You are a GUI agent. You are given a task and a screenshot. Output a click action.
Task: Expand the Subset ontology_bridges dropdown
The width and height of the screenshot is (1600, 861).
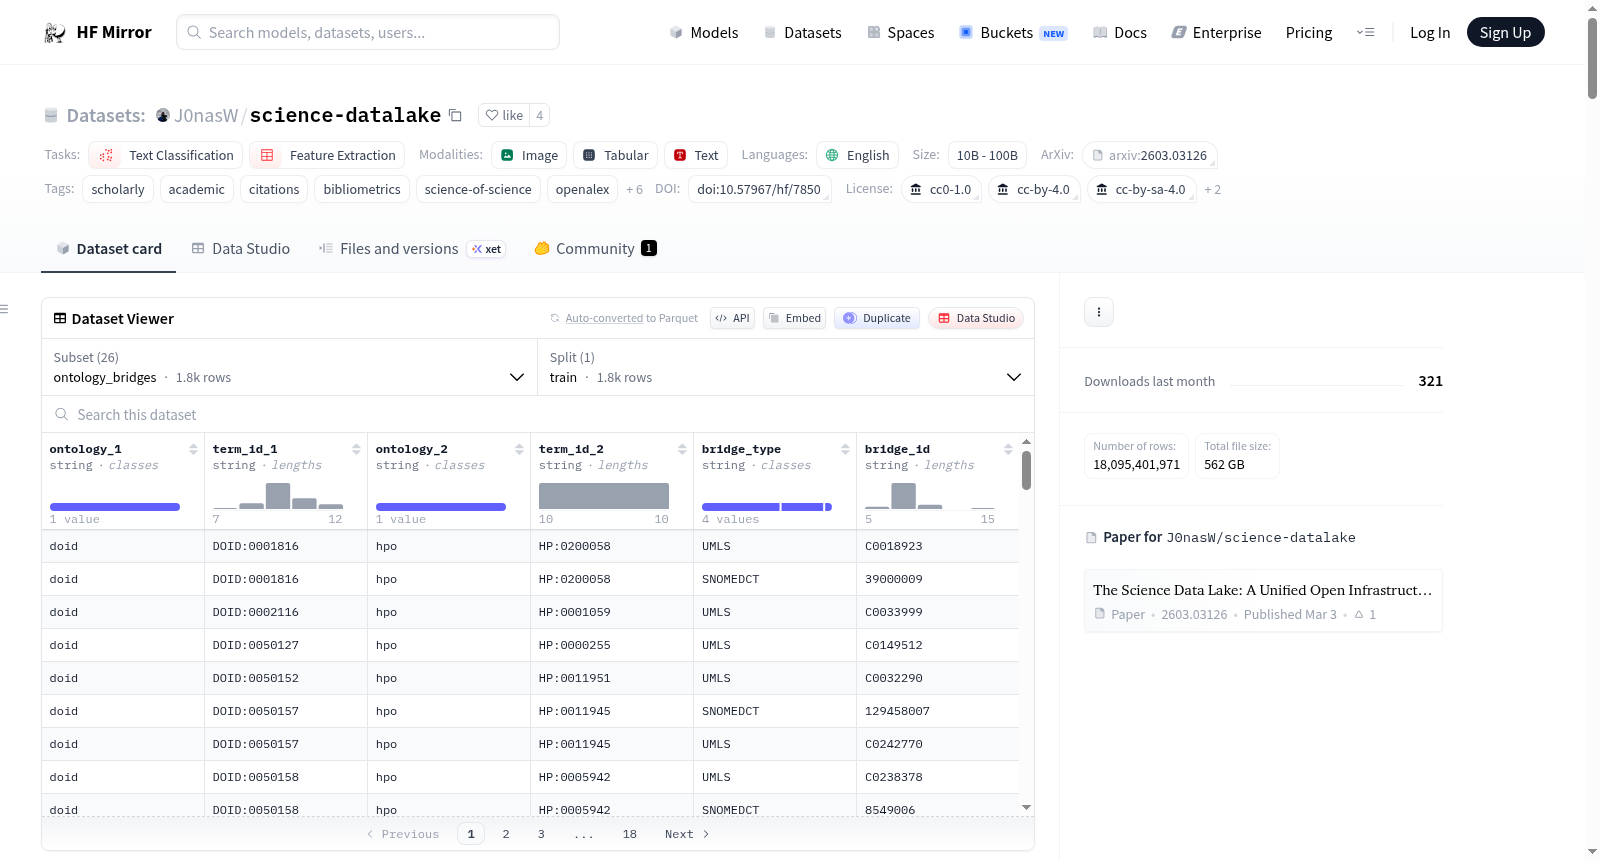pyautogui.click(x=289, y=367)
